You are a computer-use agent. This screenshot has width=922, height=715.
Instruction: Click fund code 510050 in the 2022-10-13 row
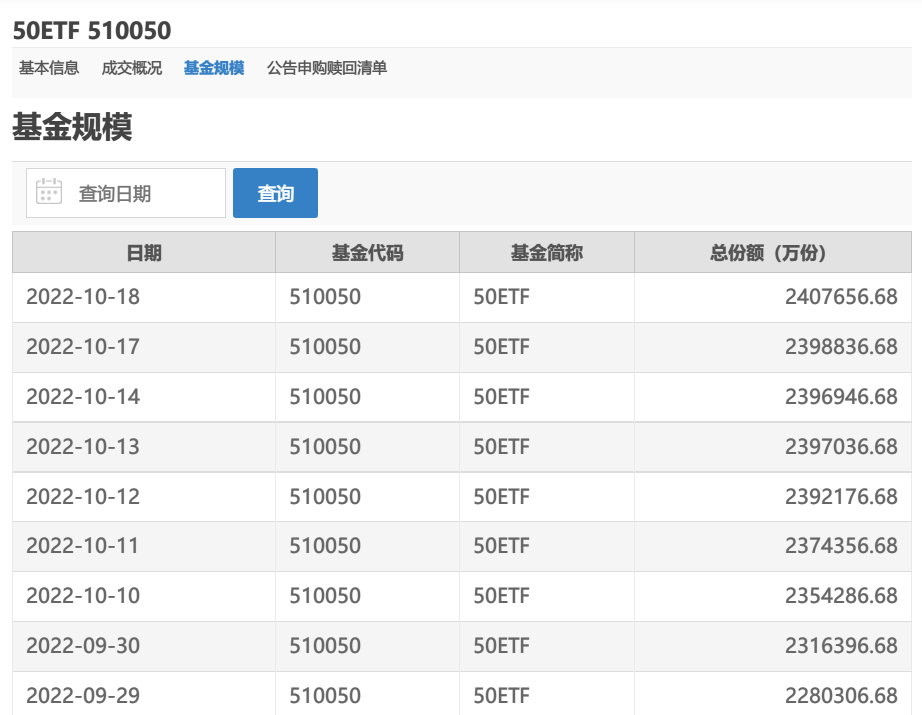(x=325, y=447)
